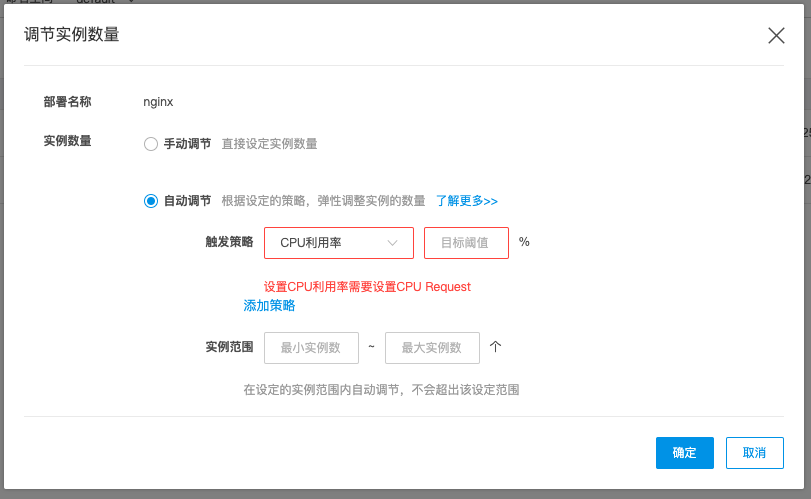
Task: Cancel with the 取消 button
Action: (755, 453)
